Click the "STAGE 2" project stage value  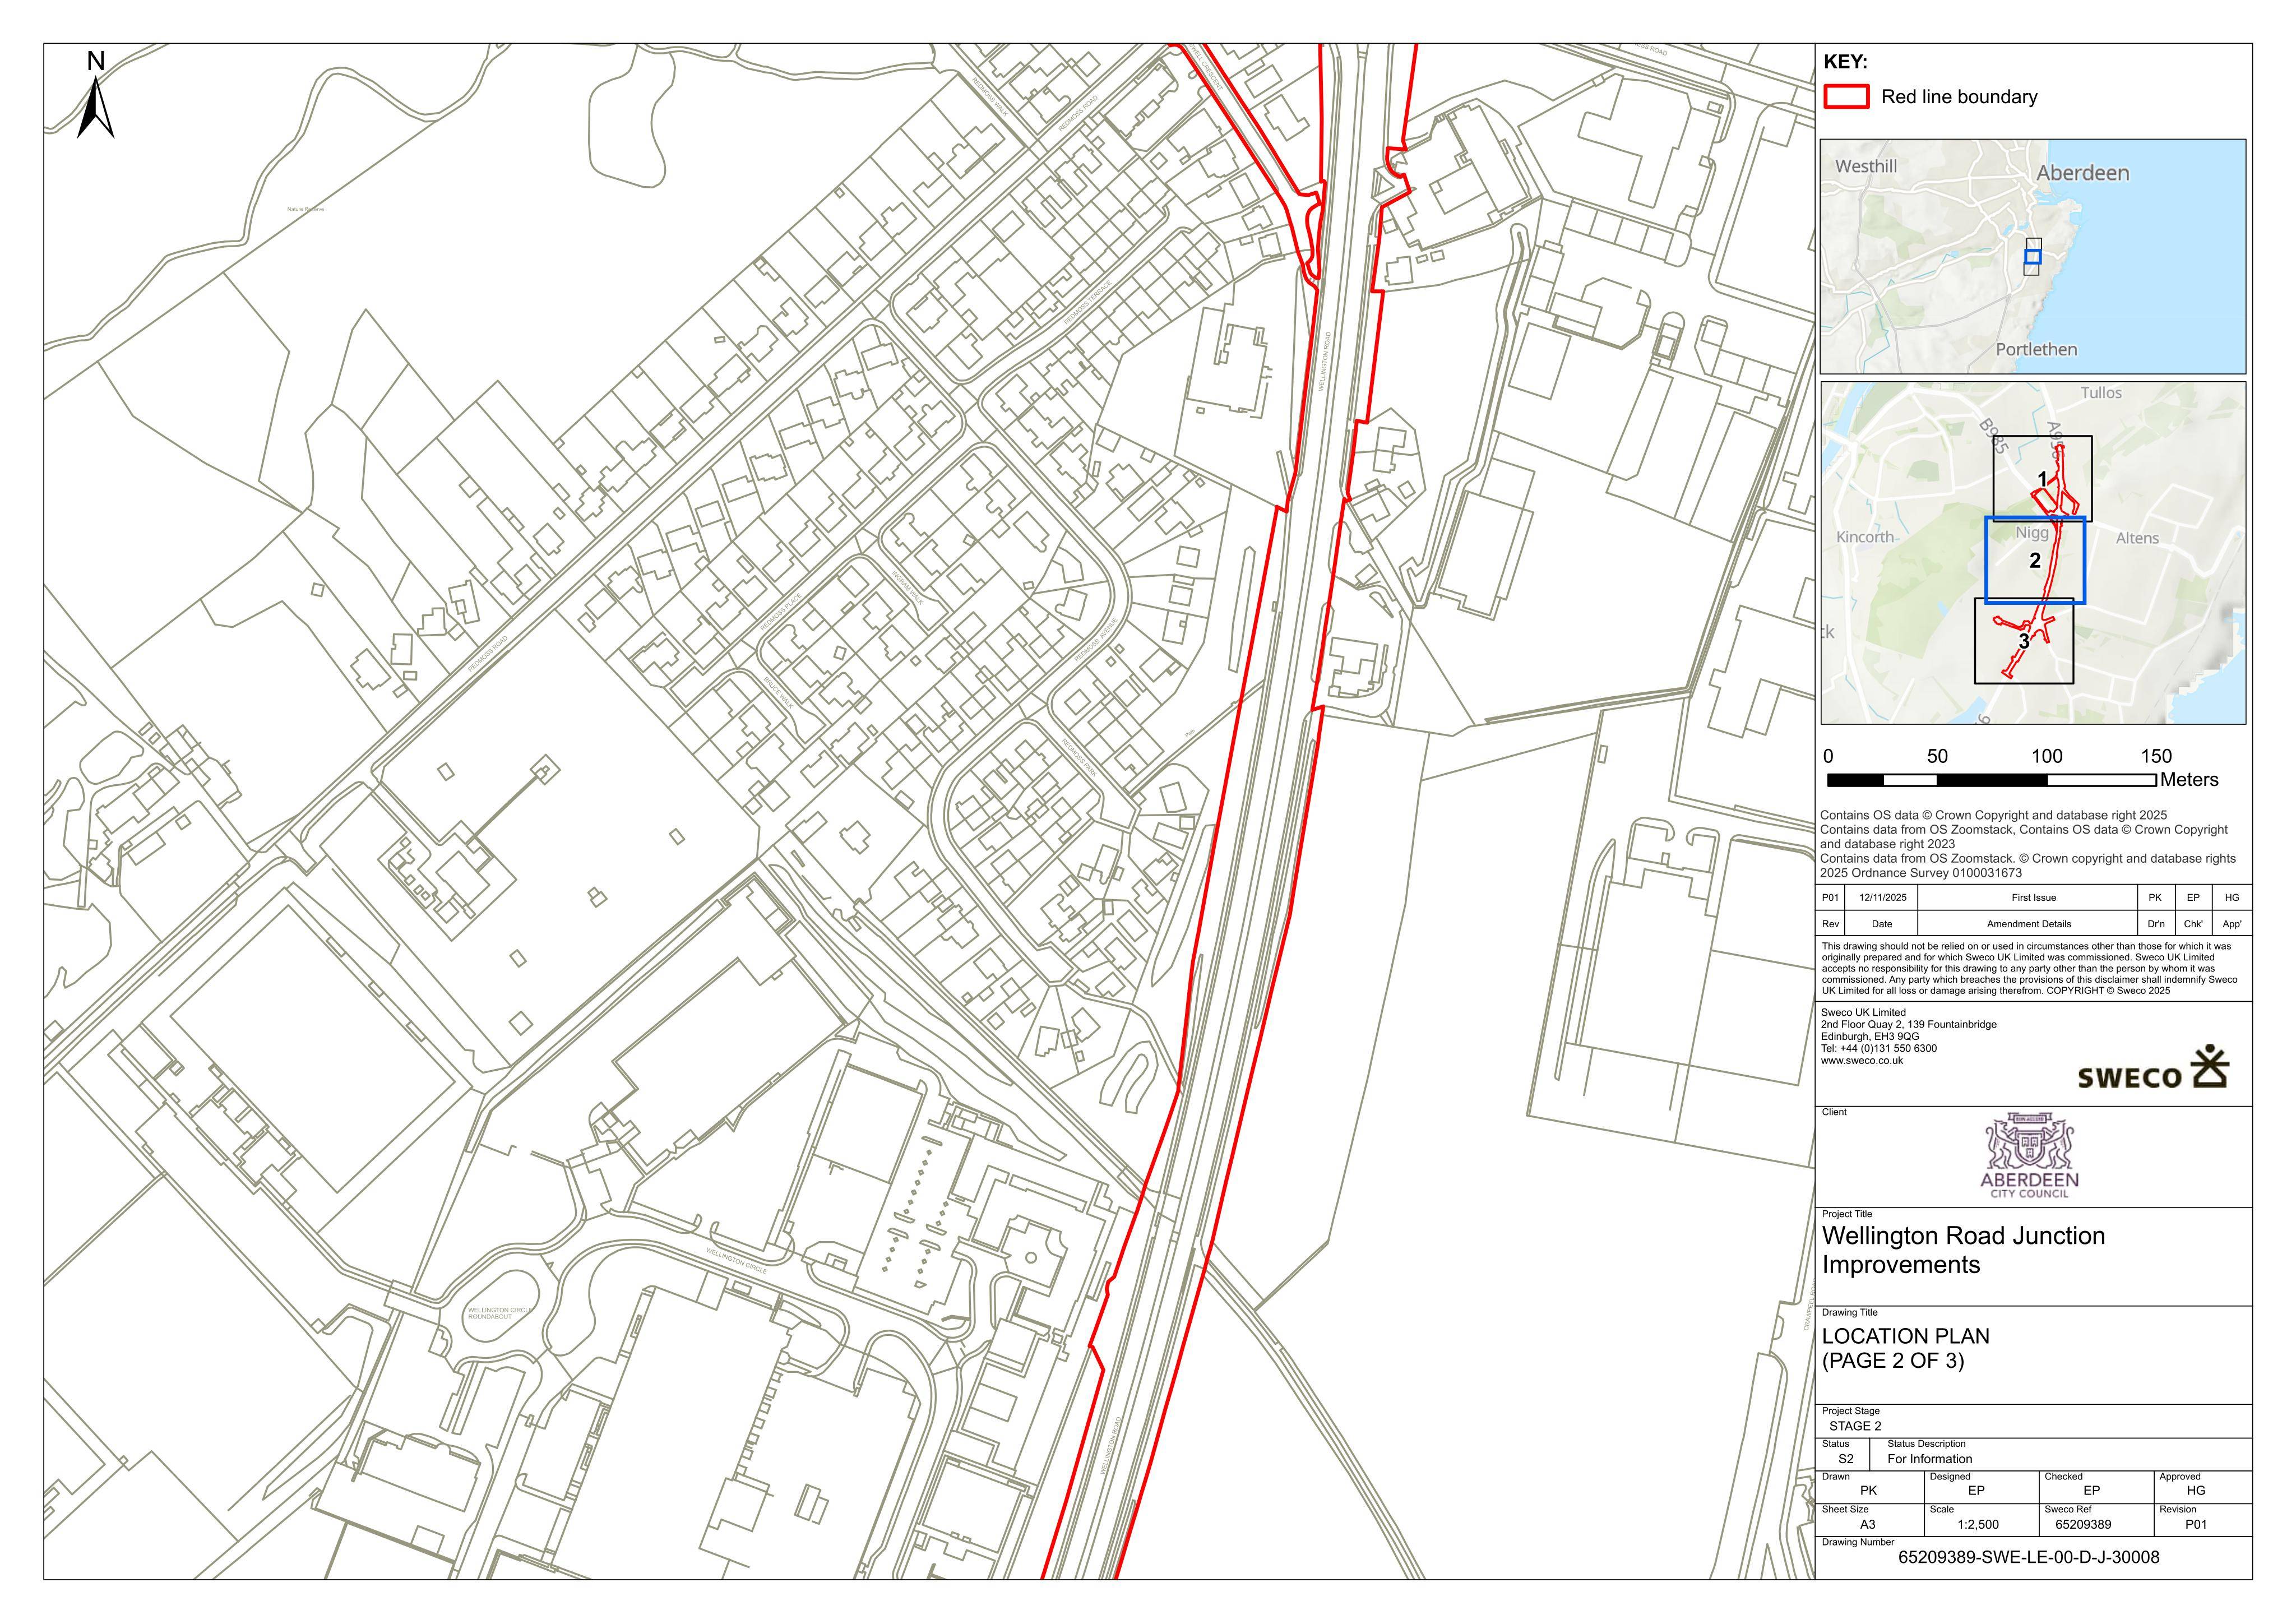(x=1855, y=1426)
